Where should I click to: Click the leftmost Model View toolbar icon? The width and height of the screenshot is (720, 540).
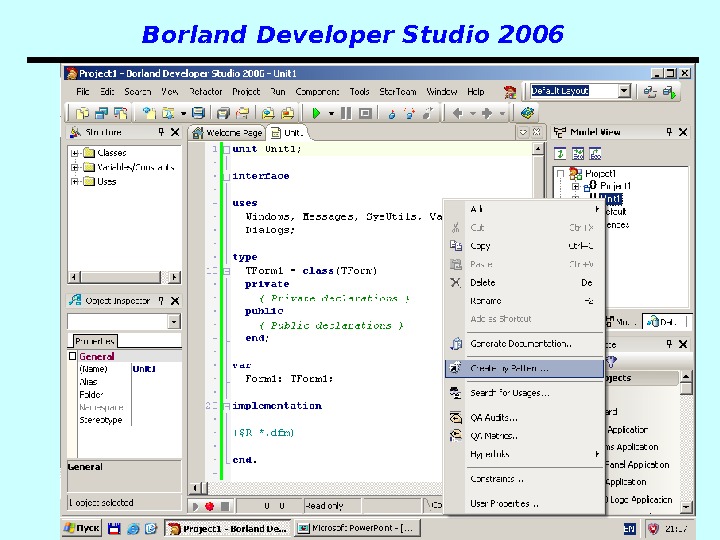(560, 153)
